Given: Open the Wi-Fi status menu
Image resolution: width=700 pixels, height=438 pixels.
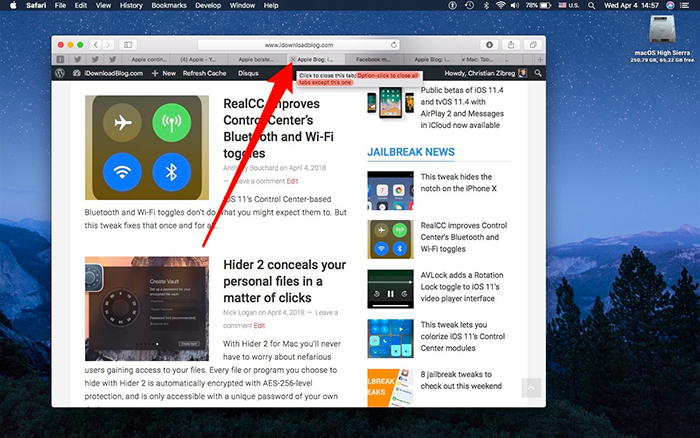Looking at the screenshot, I should point(500,5).
